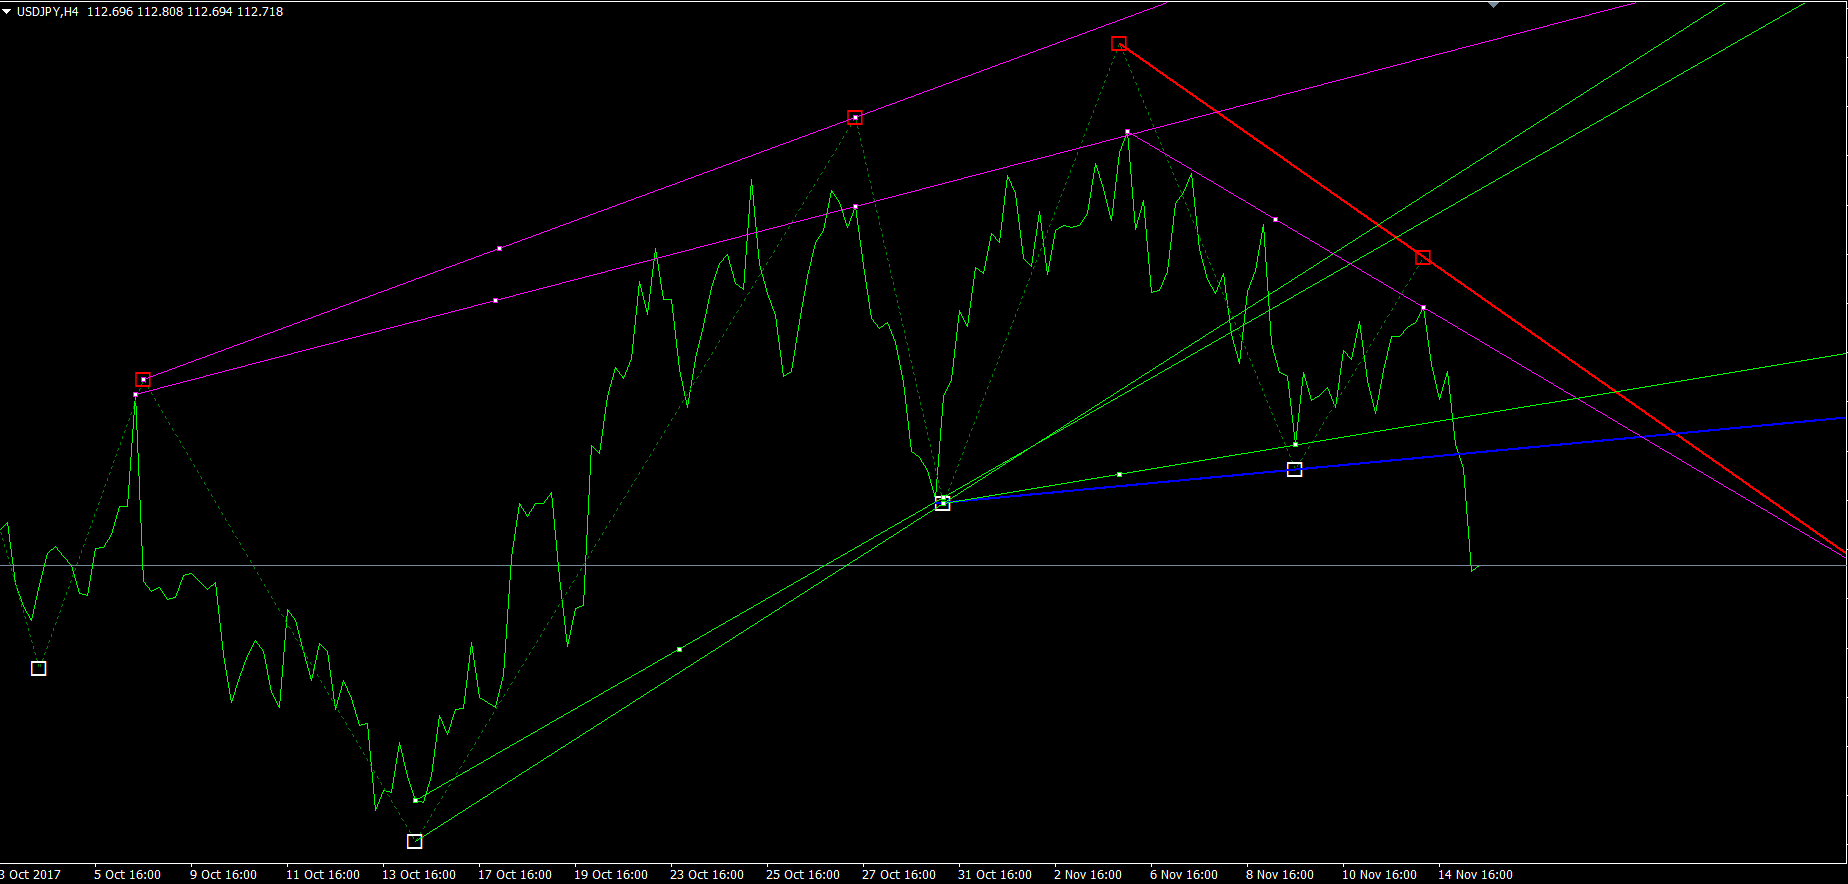Click the '6 Nov 16:00' time label
The height and width of the screenshot is (884, 1848).
pos(1184,874)
